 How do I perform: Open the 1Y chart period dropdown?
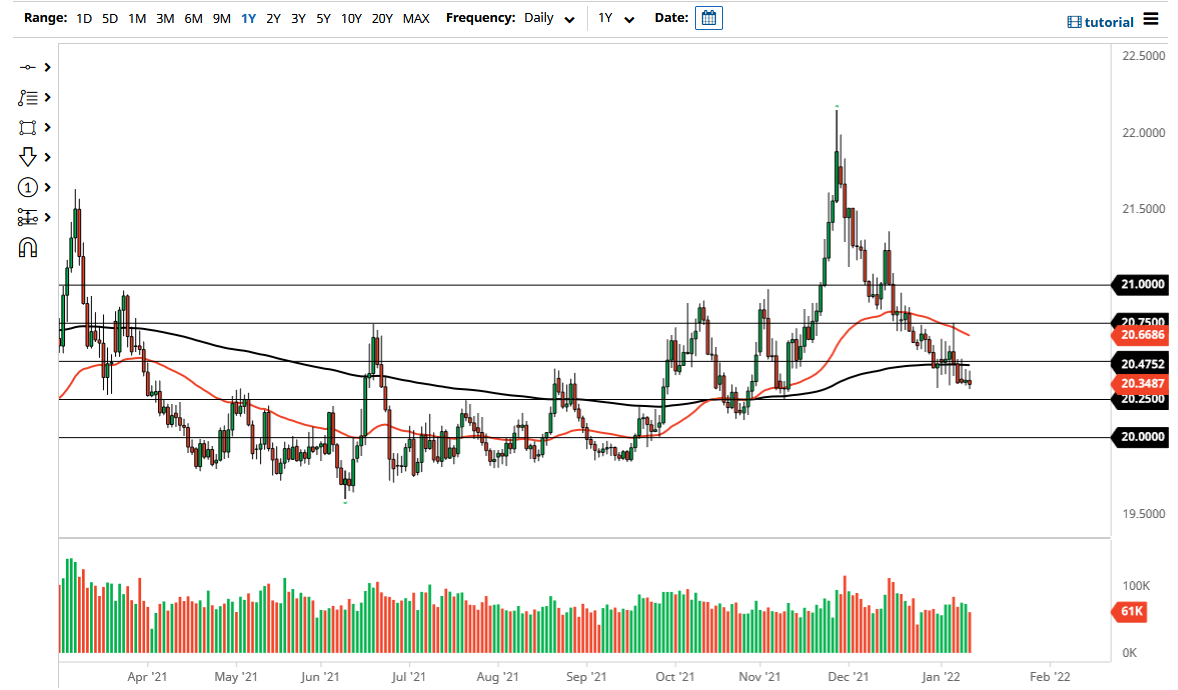click(x=615, y=18)
